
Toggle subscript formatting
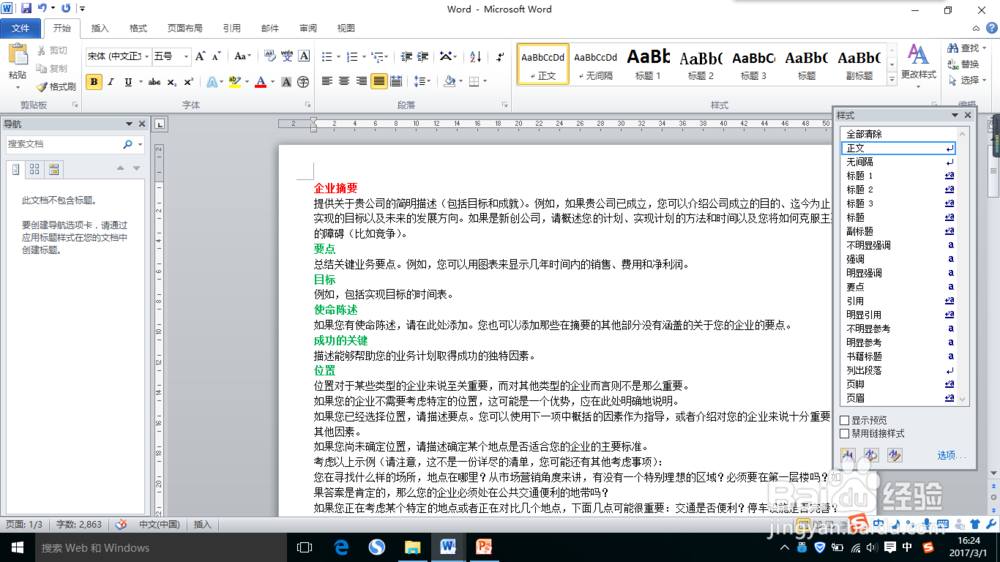coord(171,82)
